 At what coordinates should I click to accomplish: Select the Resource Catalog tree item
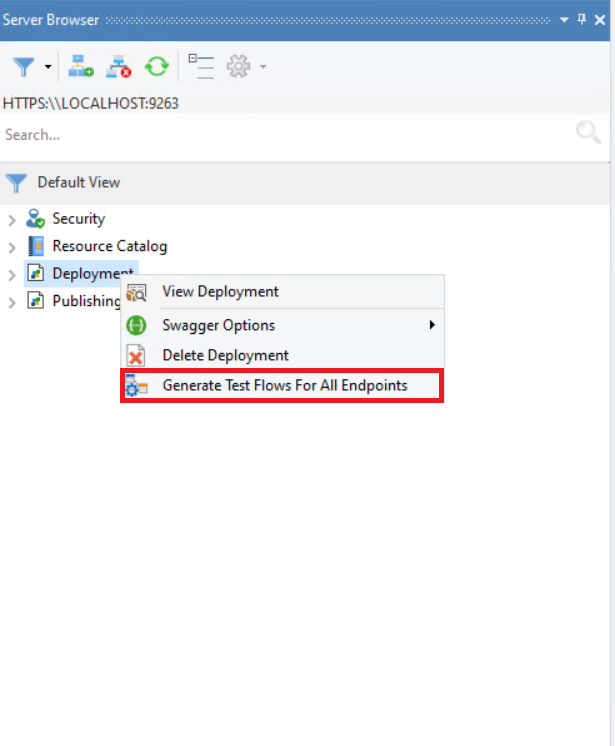pyautogui.click(x=109, y=246)
